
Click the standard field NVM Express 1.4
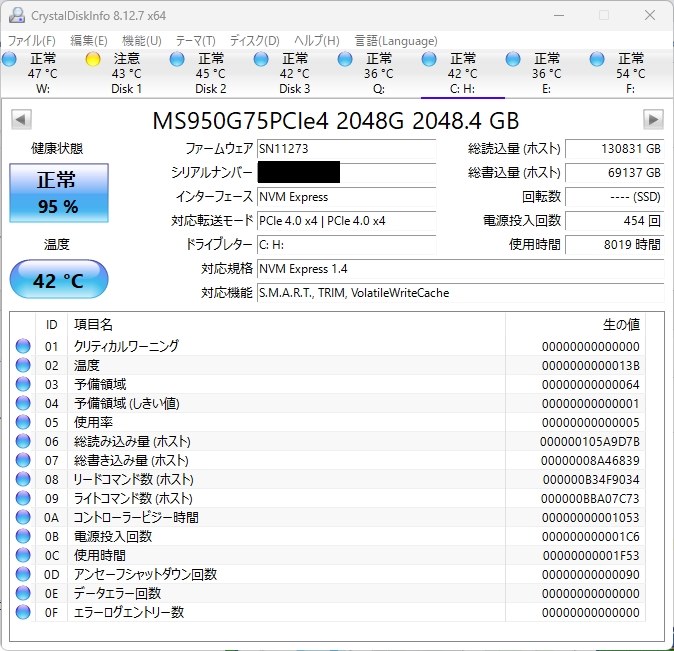pos(460,269)
